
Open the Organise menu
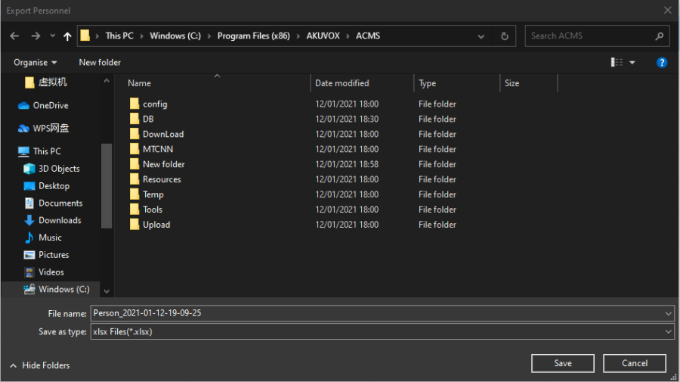point(35,62)
